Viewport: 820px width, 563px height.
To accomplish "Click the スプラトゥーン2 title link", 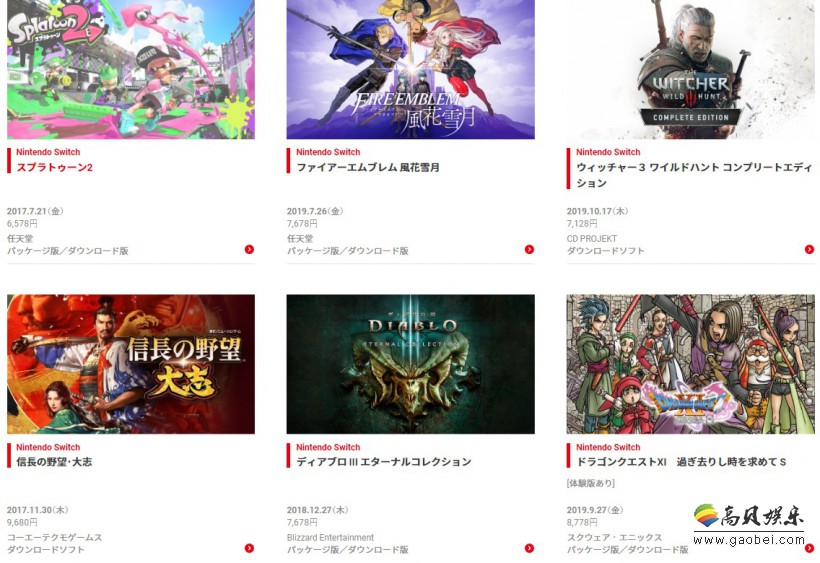I will click(54, 167).
